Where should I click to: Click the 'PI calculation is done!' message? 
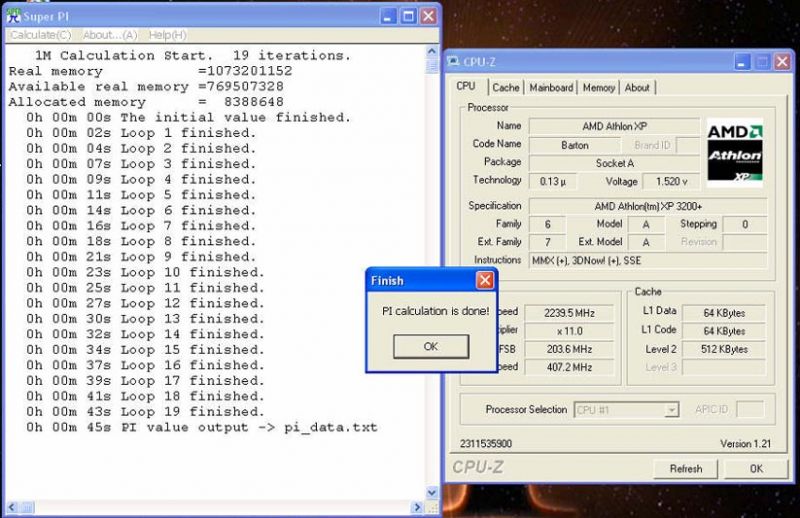tap(435, 311)
